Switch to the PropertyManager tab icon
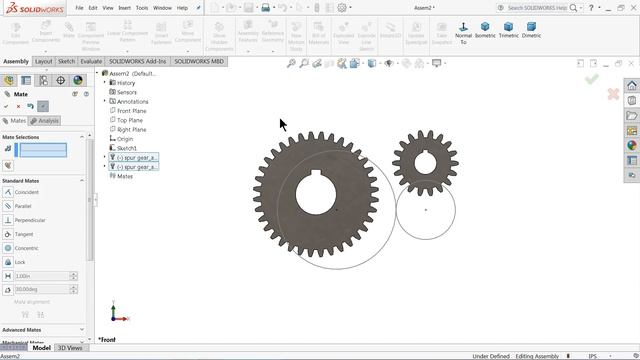This screenshot has height=360, width=640. point(26,80)
